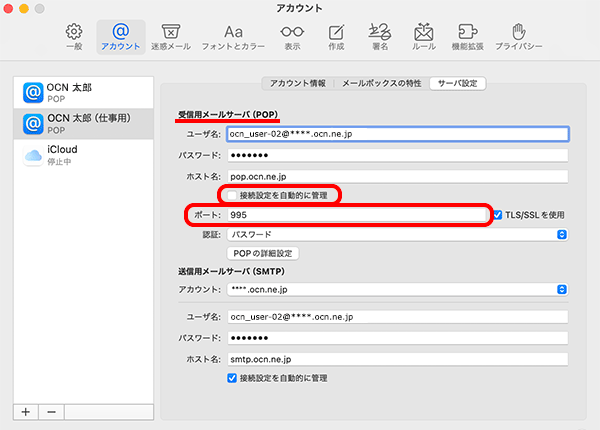Uncheck 接続設定を自動的に管理 for the SMTP server
The width and height of the screenshot is (600, 430).
(x=232, y=378)
